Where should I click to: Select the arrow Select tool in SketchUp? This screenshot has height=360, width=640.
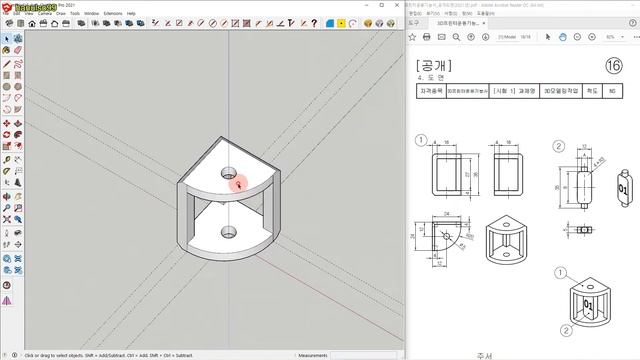click(7, 39)
